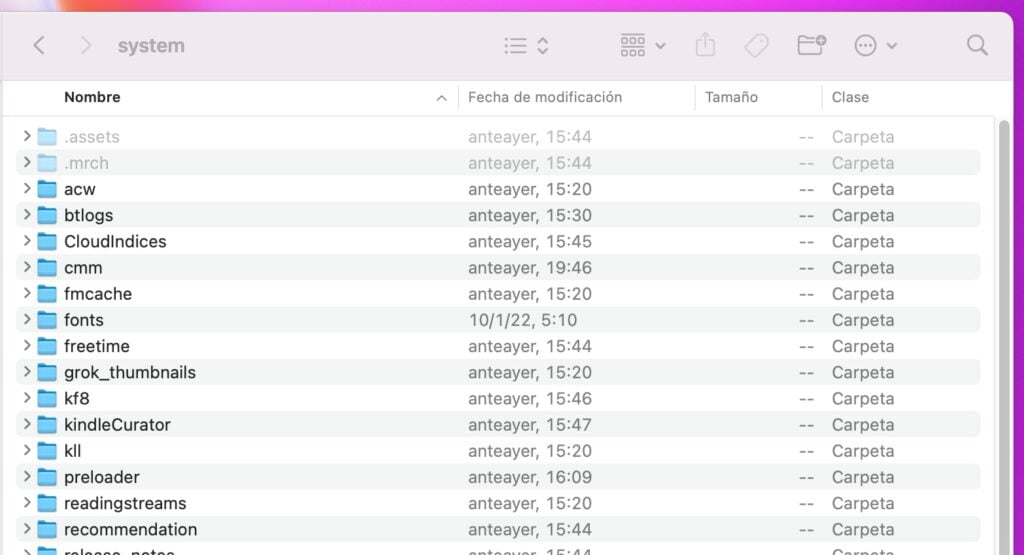This screenshot has width=1024, height=555.
Task: Click the Share icon in toolbar
Action: (x=705, y=45)
